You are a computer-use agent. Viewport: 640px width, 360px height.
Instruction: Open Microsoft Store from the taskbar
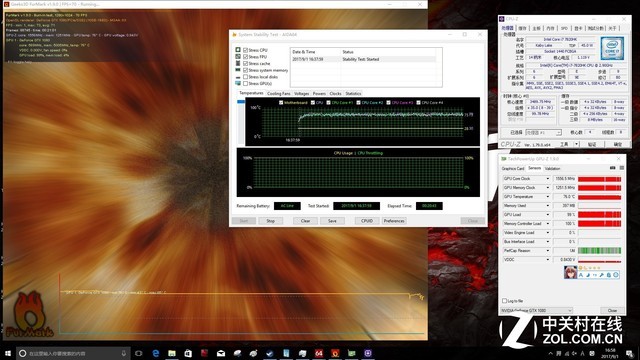(188, 353)
